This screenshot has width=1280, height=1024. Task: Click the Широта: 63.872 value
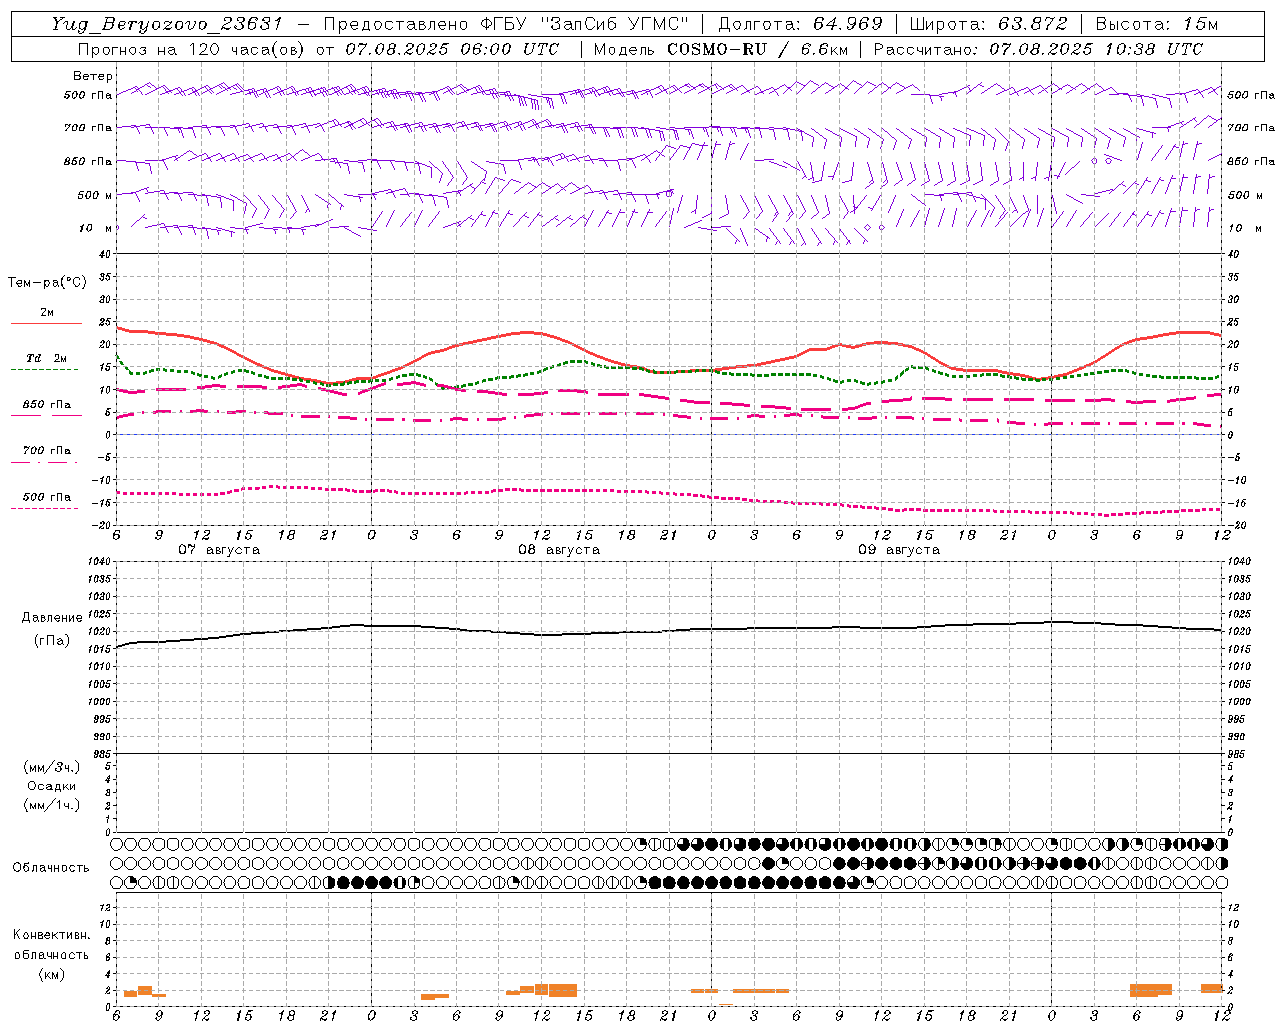coord(989,24)
